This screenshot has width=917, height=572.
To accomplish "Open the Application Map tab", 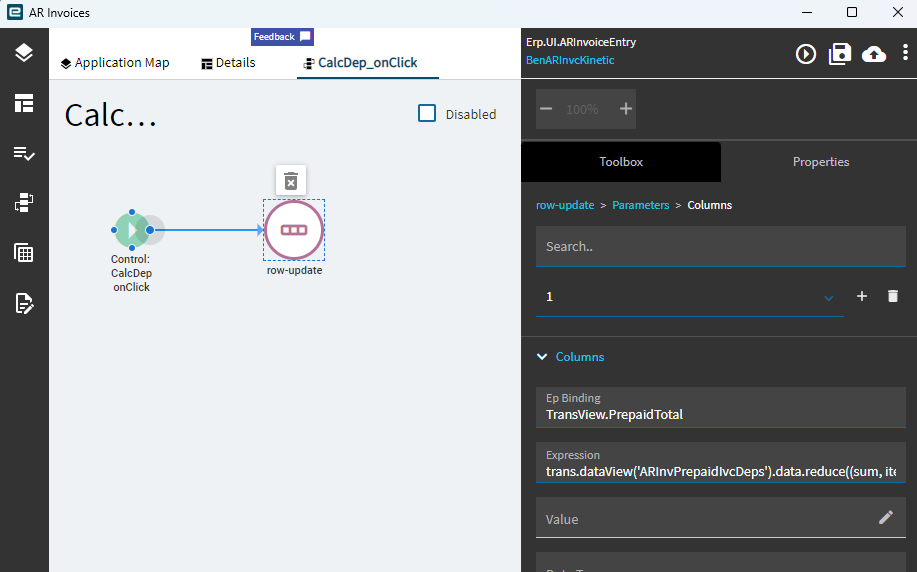I will tap(114, 63).
